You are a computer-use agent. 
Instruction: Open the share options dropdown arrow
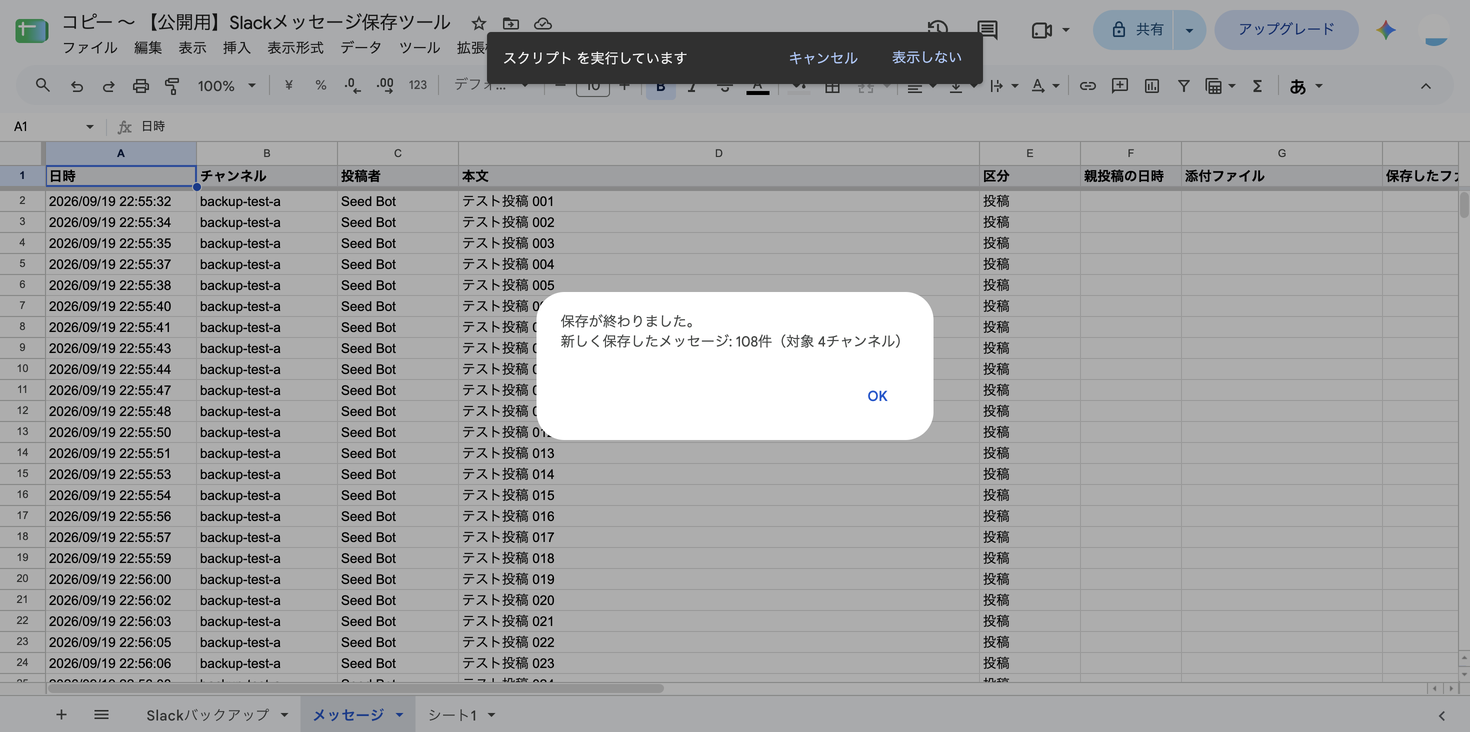pyautogui.click(x=1189, y=30)
